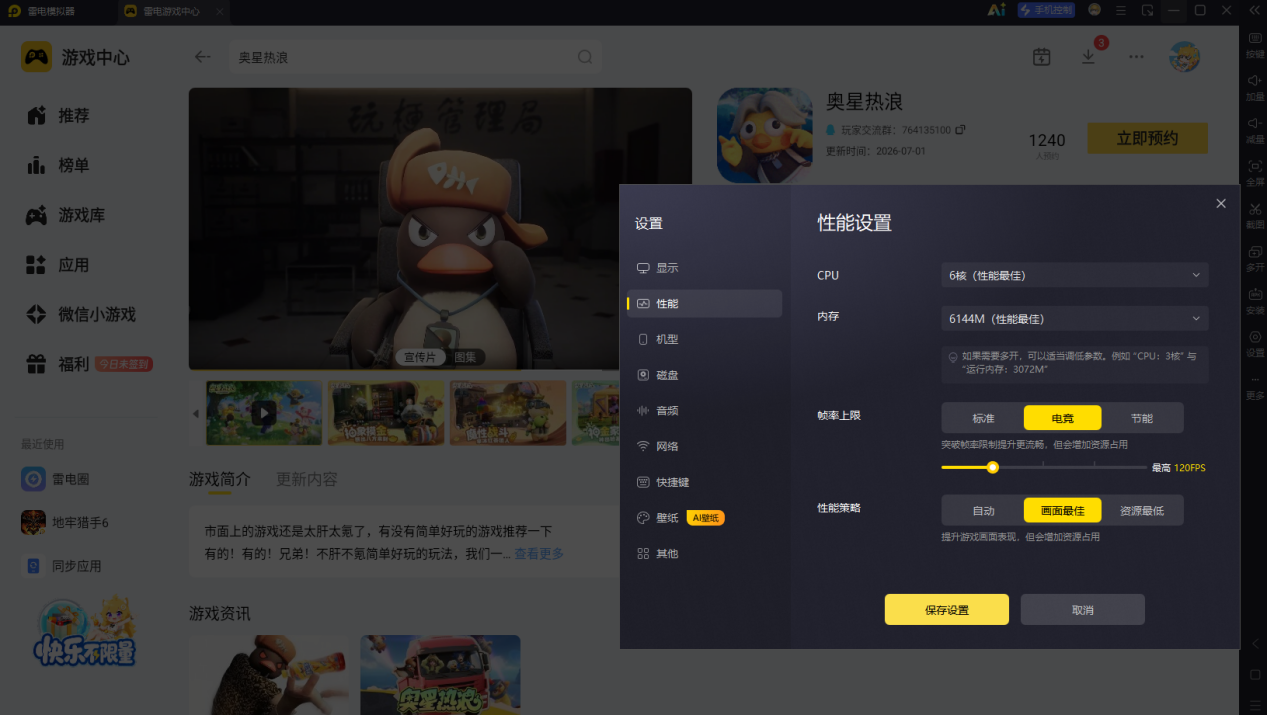Click the frame rate slider handle
The height and width of the screenshot is (715, 1267).
992,467
